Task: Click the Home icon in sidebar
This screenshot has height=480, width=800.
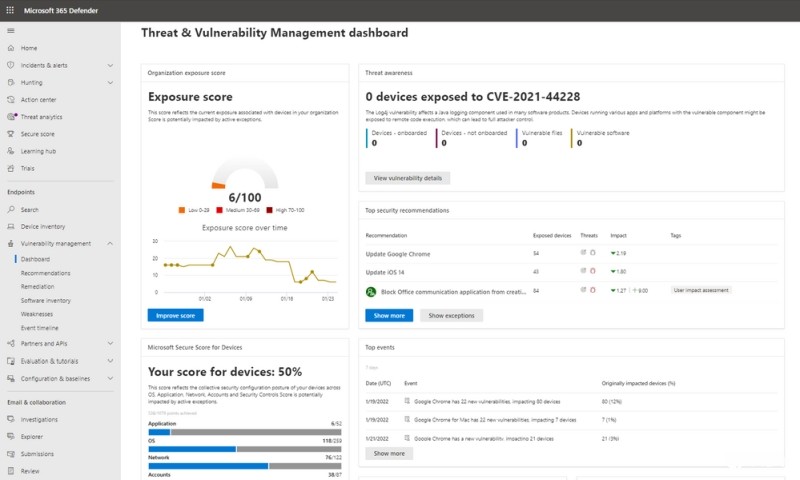Action: pos(11,48)
